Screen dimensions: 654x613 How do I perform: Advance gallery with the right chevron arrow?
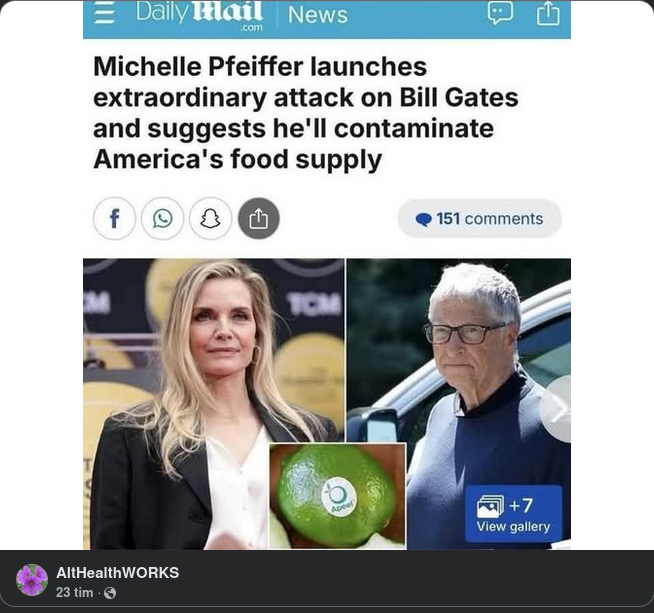pyautogui.click(x=558, y=410)
